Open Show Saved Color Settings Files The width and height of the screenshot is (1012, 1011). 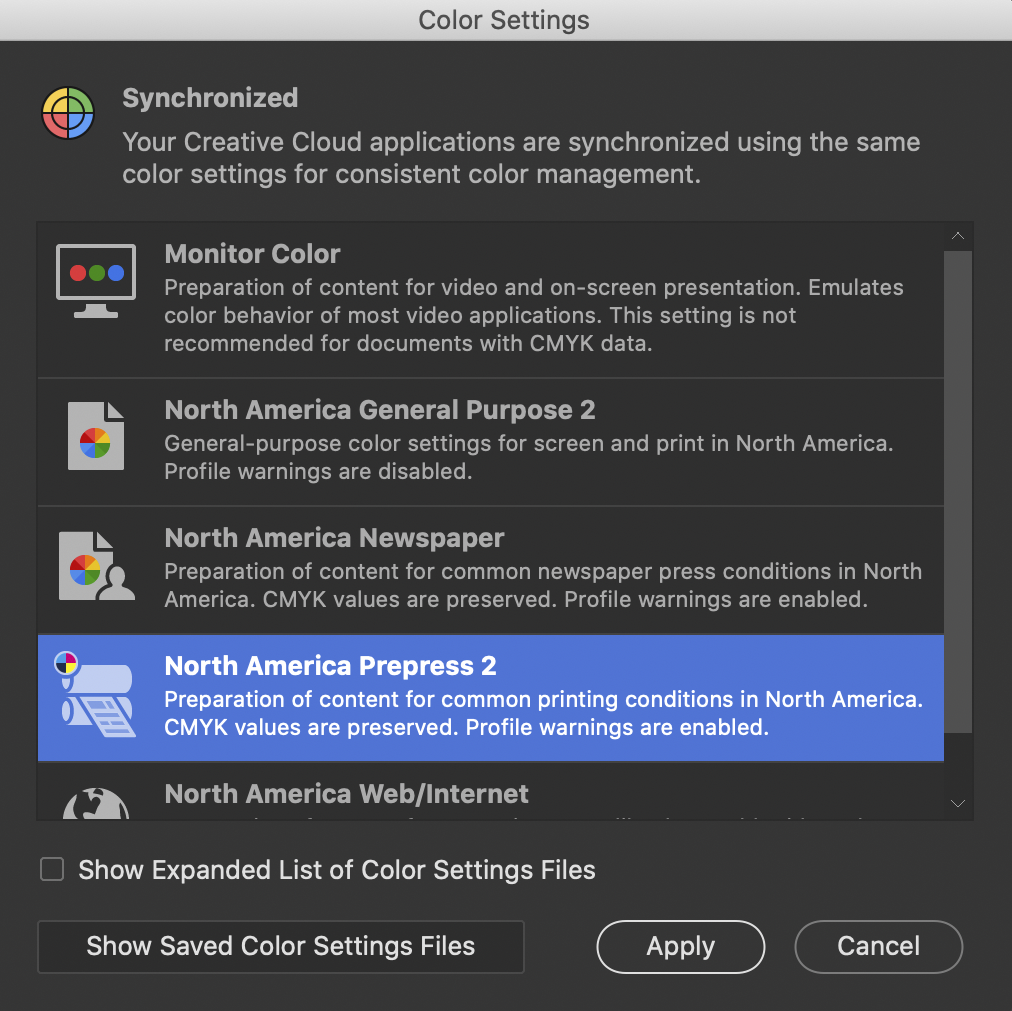pos(281,946)
